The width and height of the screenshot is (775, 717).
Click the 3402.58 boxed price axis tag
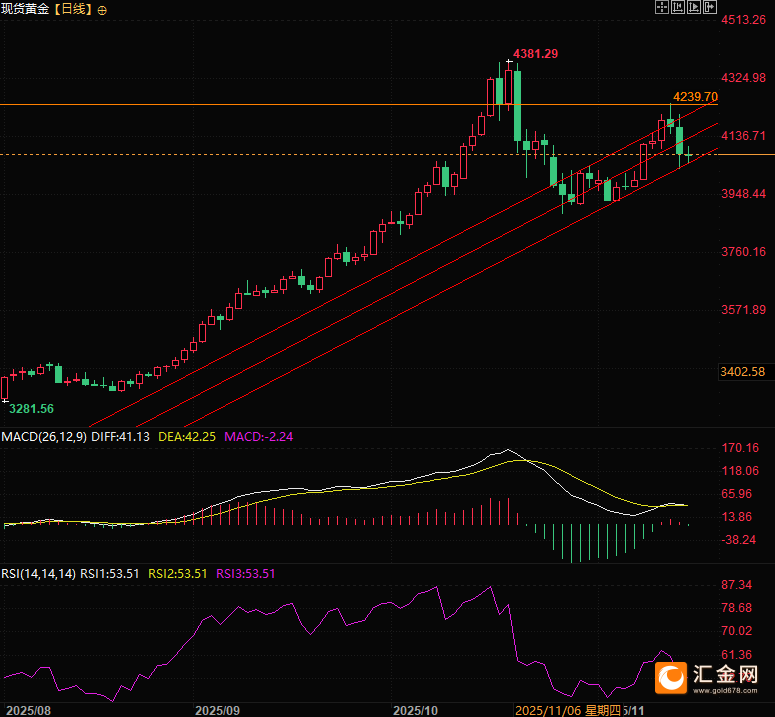pos(742,372)
